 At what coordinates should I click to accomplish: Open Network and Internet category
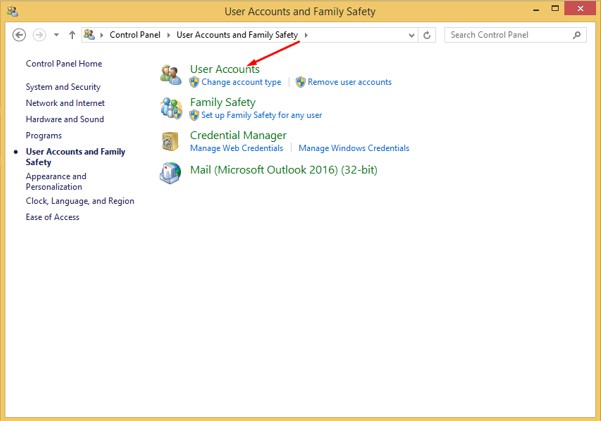65,103
